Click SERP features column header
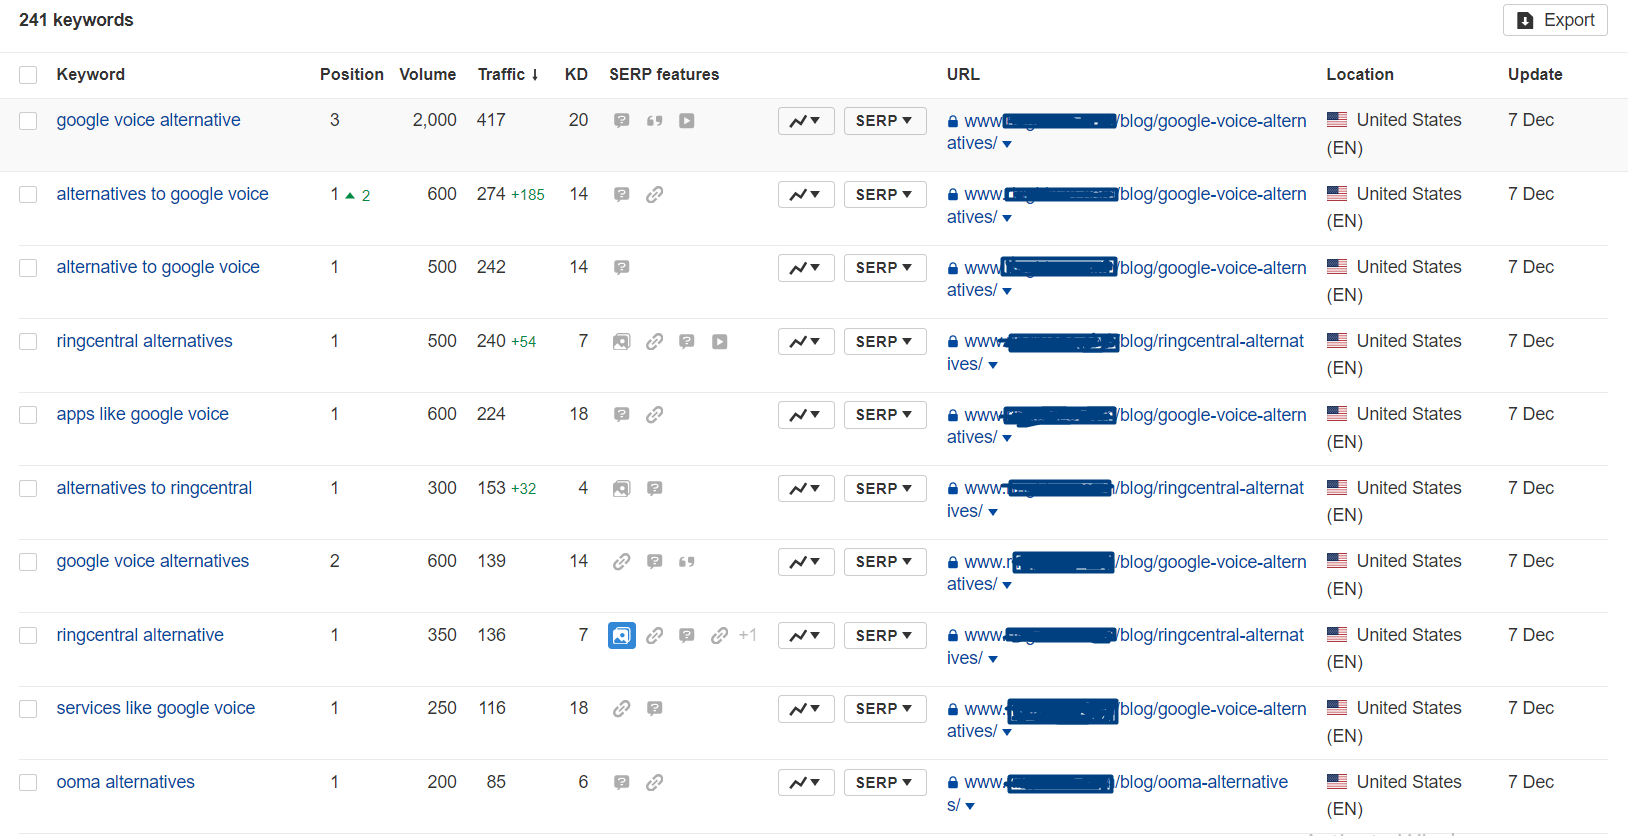This screenshot has height=836, width=1628. pos(664,75)
